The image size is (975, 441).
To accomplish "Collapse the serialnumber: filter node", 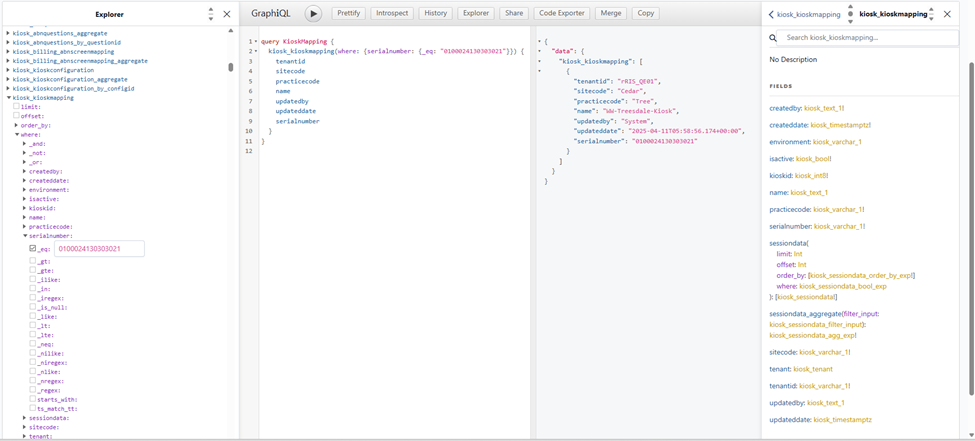I will (x=25, y=236).
